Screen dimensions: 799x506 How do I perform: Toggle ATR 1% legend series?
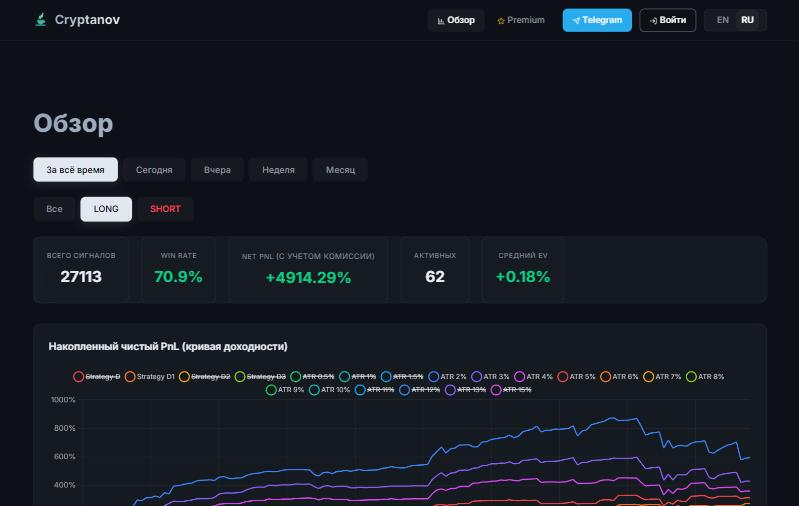[358, 377]
